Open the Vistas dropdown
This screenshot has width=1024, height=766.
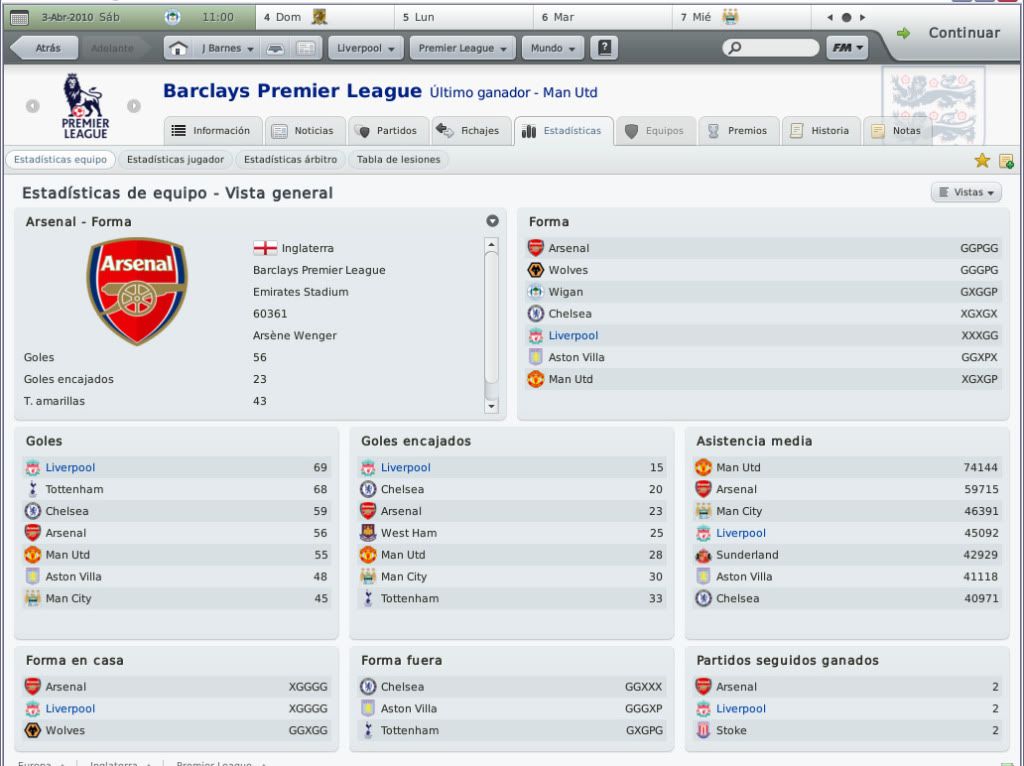pos(966,192)
